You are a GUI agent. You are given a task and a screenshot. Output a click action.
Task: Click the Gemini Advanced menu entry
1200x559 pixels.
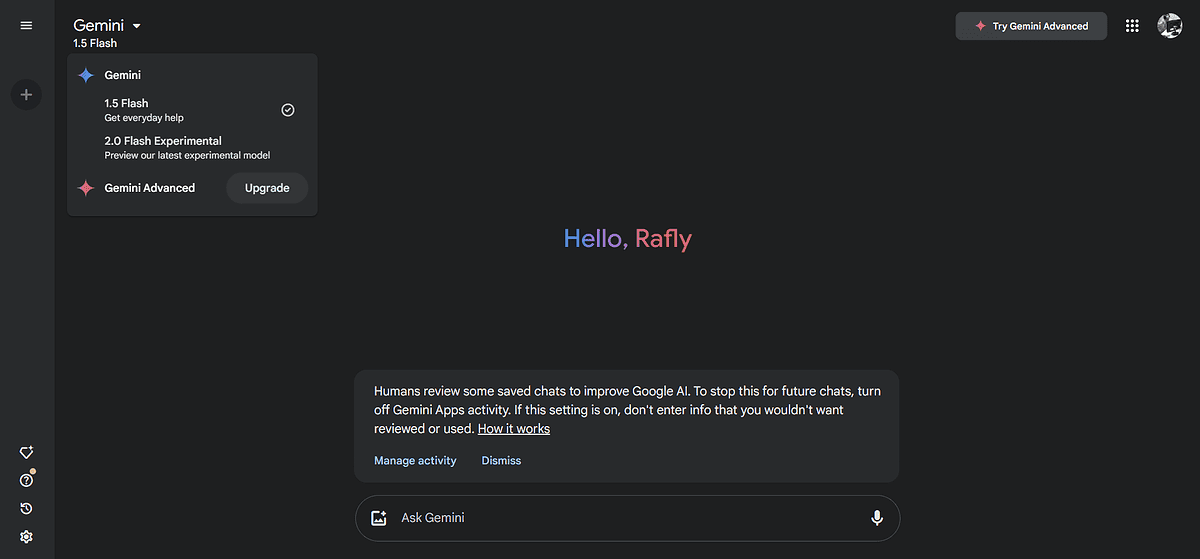149,188
